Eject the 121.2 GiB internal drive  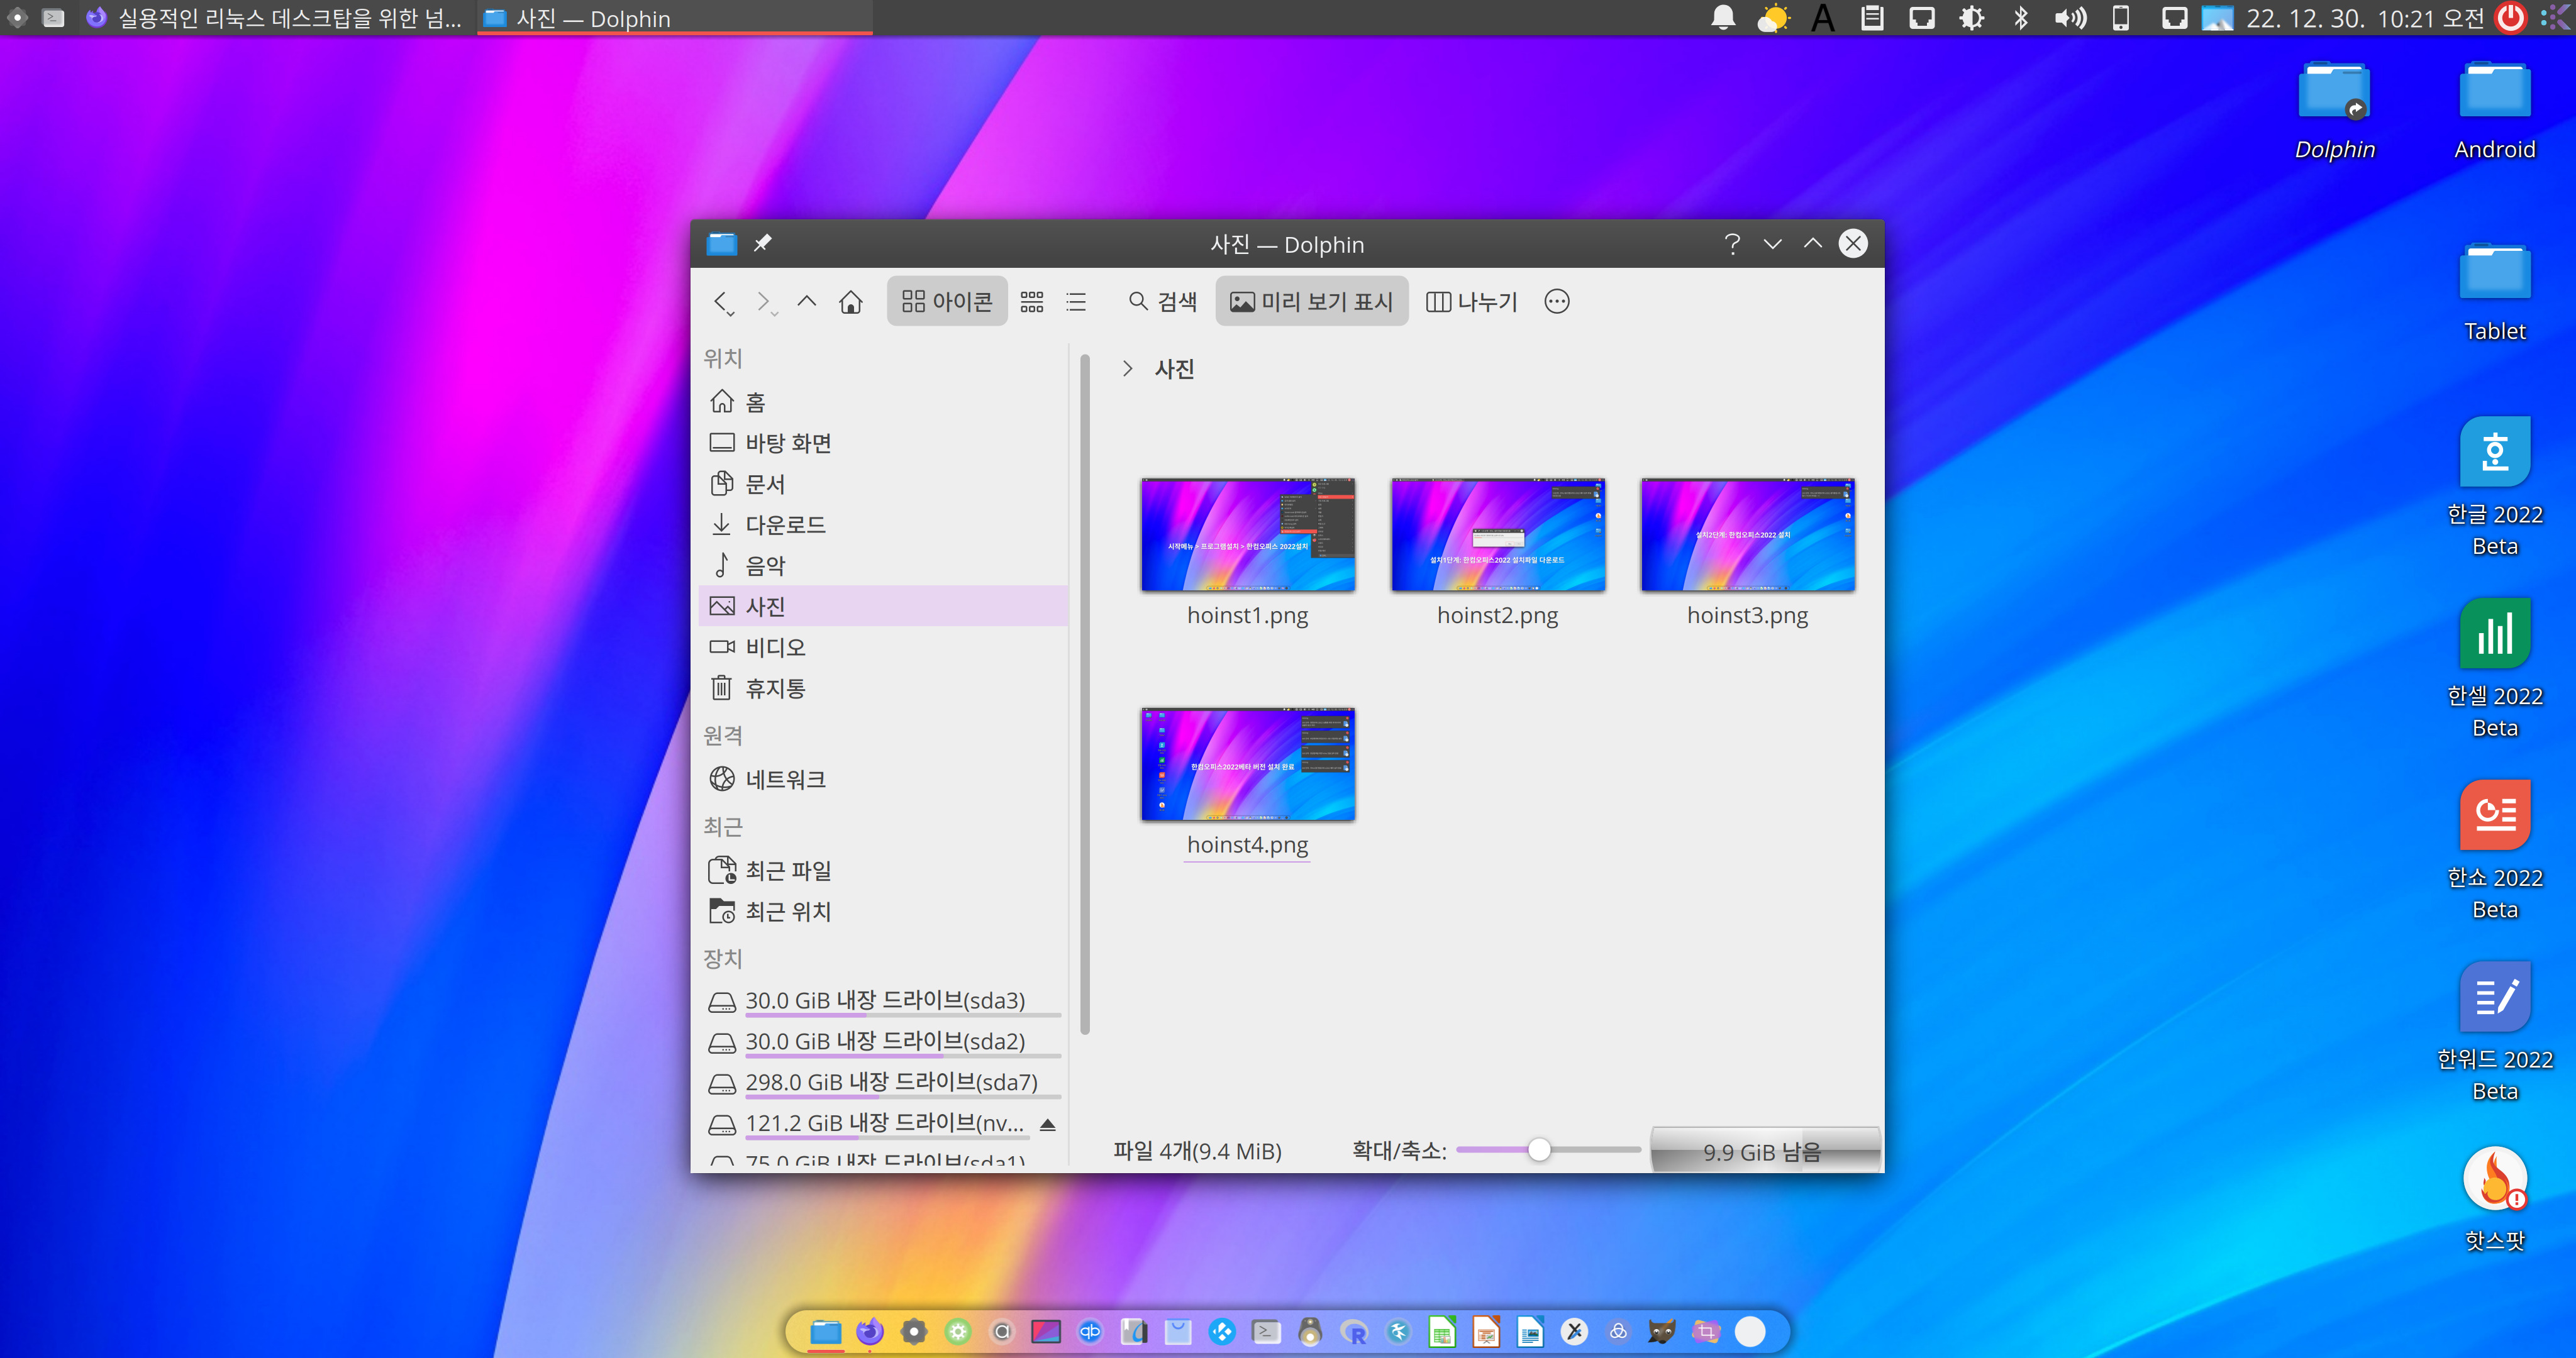pyautogui.click(x=1047, y=1124)
